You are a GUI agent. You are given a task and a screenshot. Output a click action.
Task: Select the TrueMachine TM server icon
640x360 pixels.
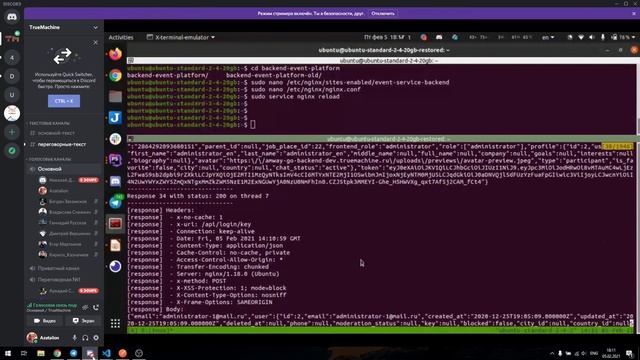[x=12, y=39]
